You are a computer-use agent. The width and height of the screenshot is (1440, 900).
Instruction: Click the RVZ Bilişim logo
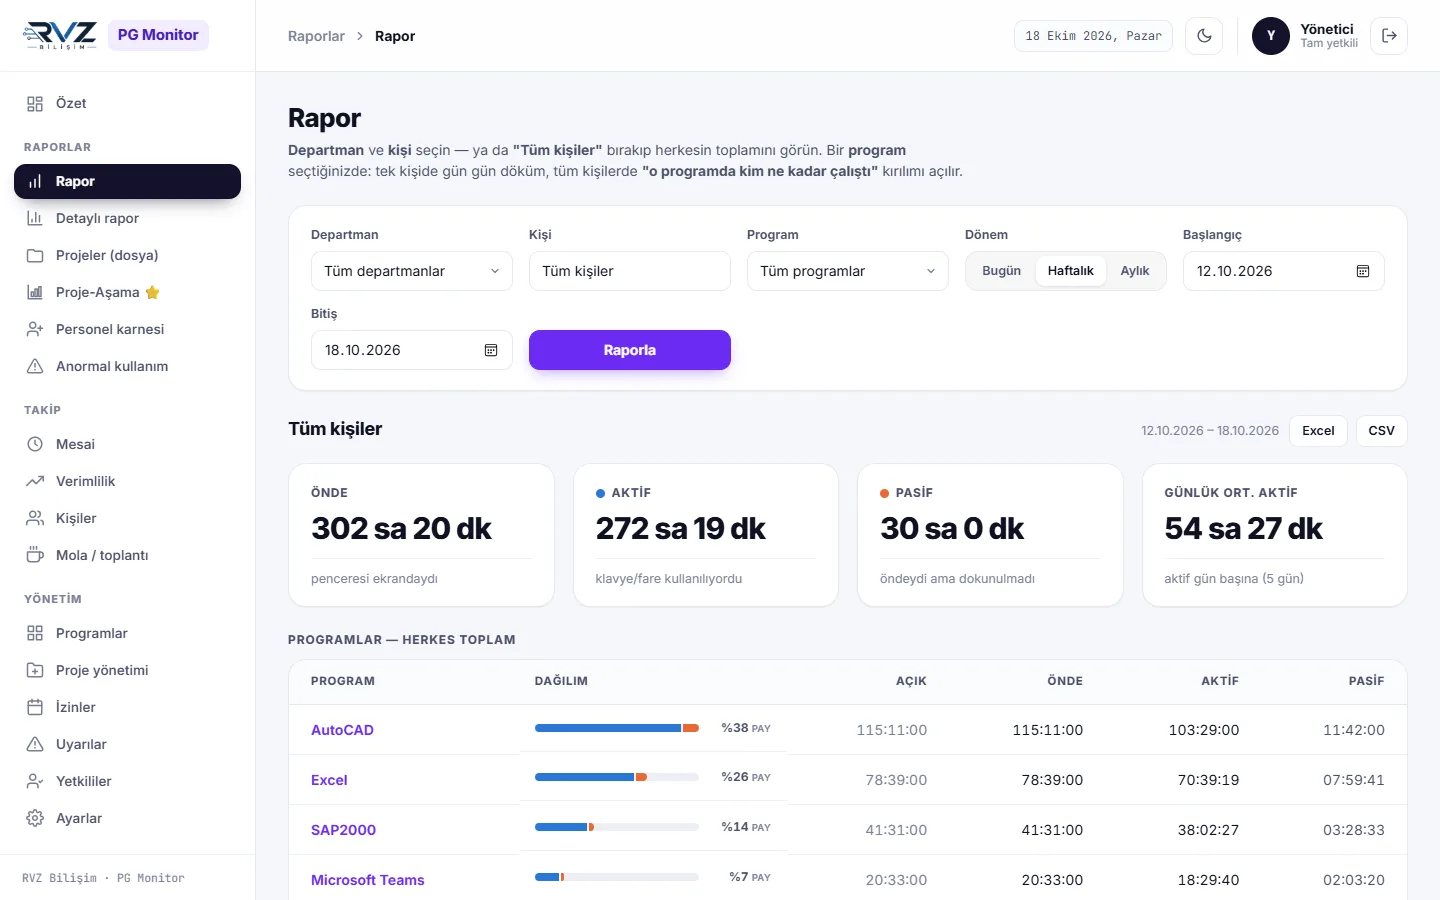[x=60, y=35]
